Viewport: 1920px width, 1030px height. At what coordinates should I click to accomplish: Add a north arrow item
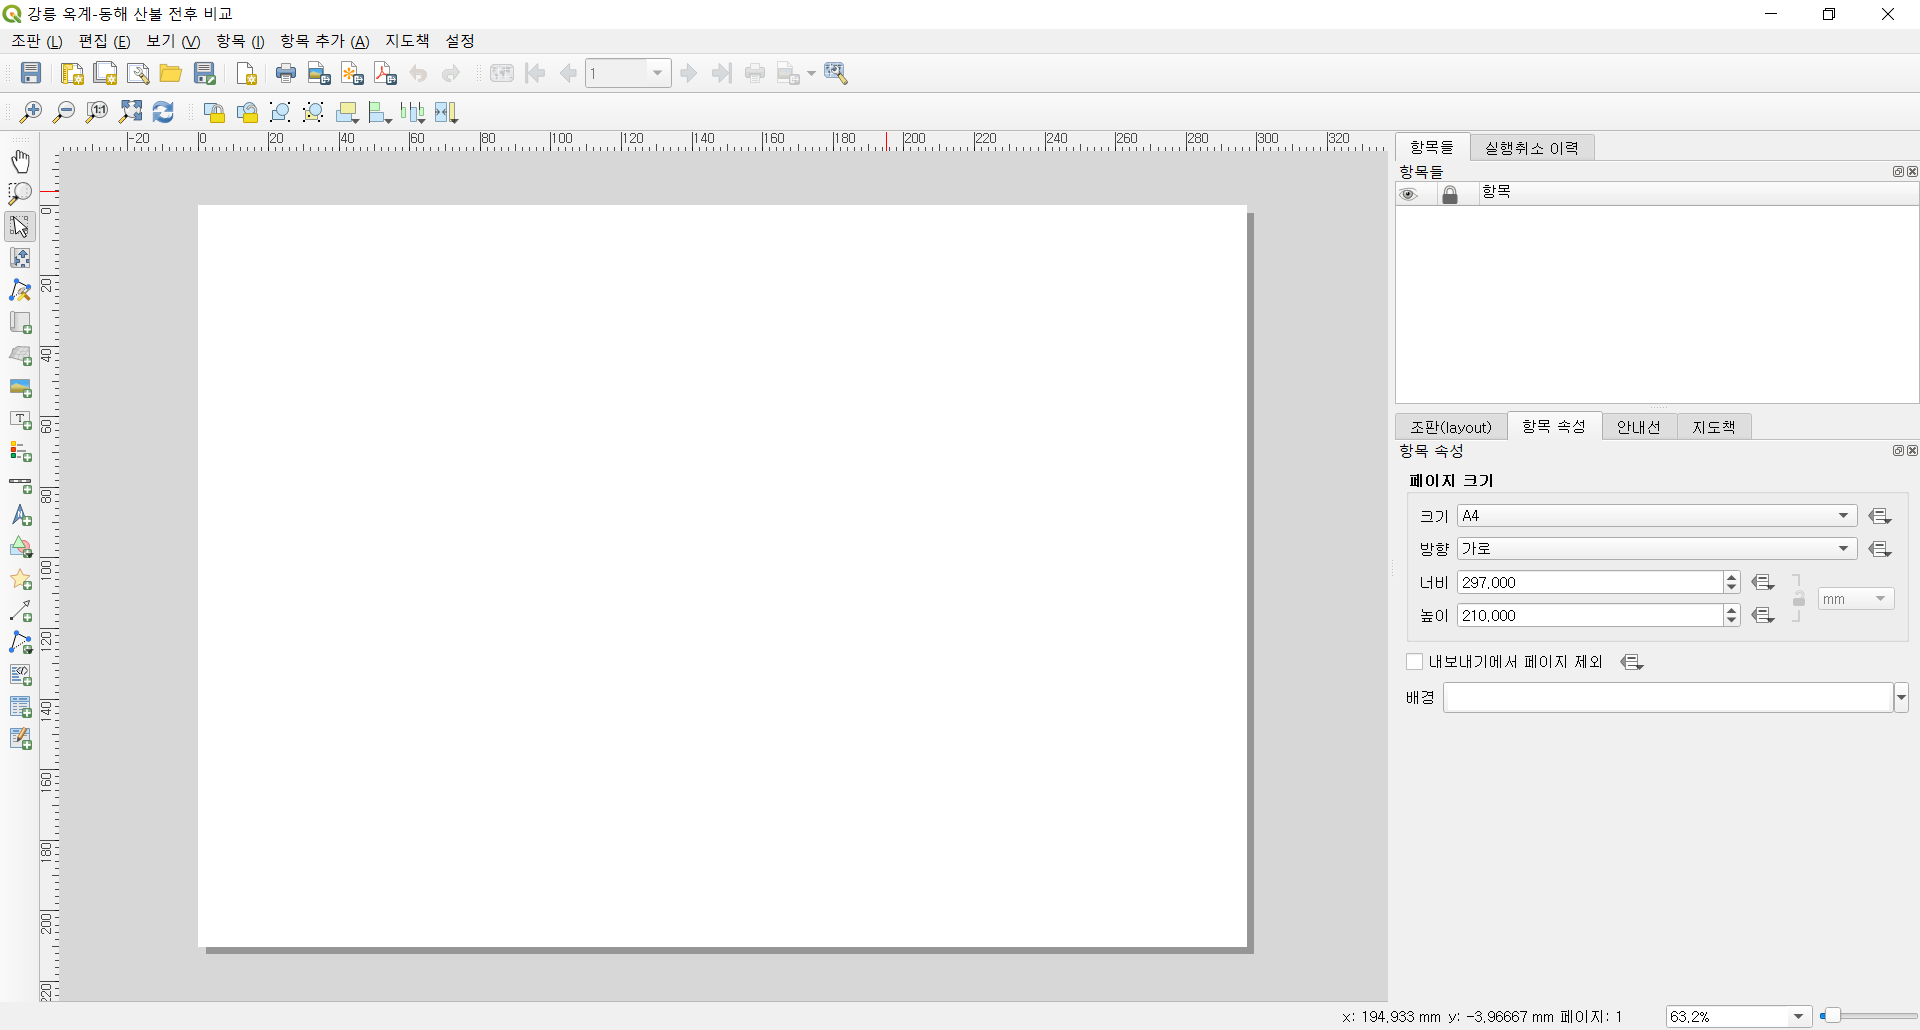click(20, 516)
